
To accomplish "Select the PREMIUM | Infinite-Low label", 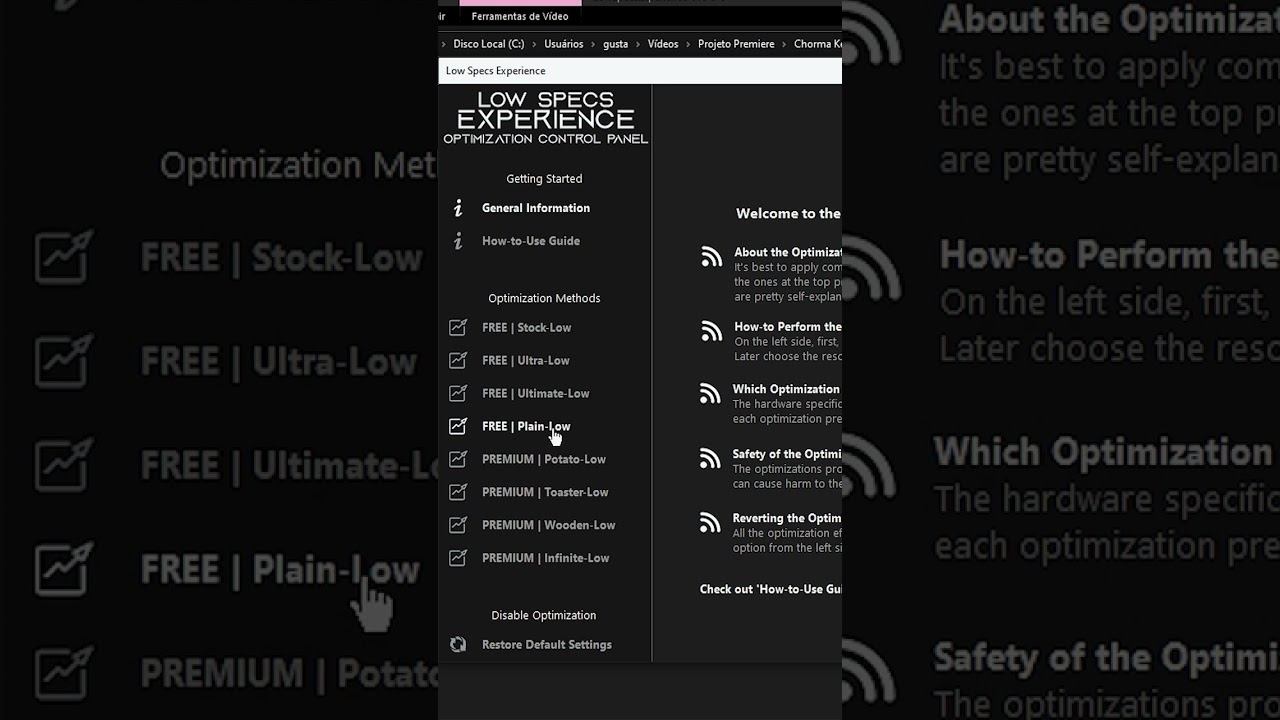I will pos(546,558).
